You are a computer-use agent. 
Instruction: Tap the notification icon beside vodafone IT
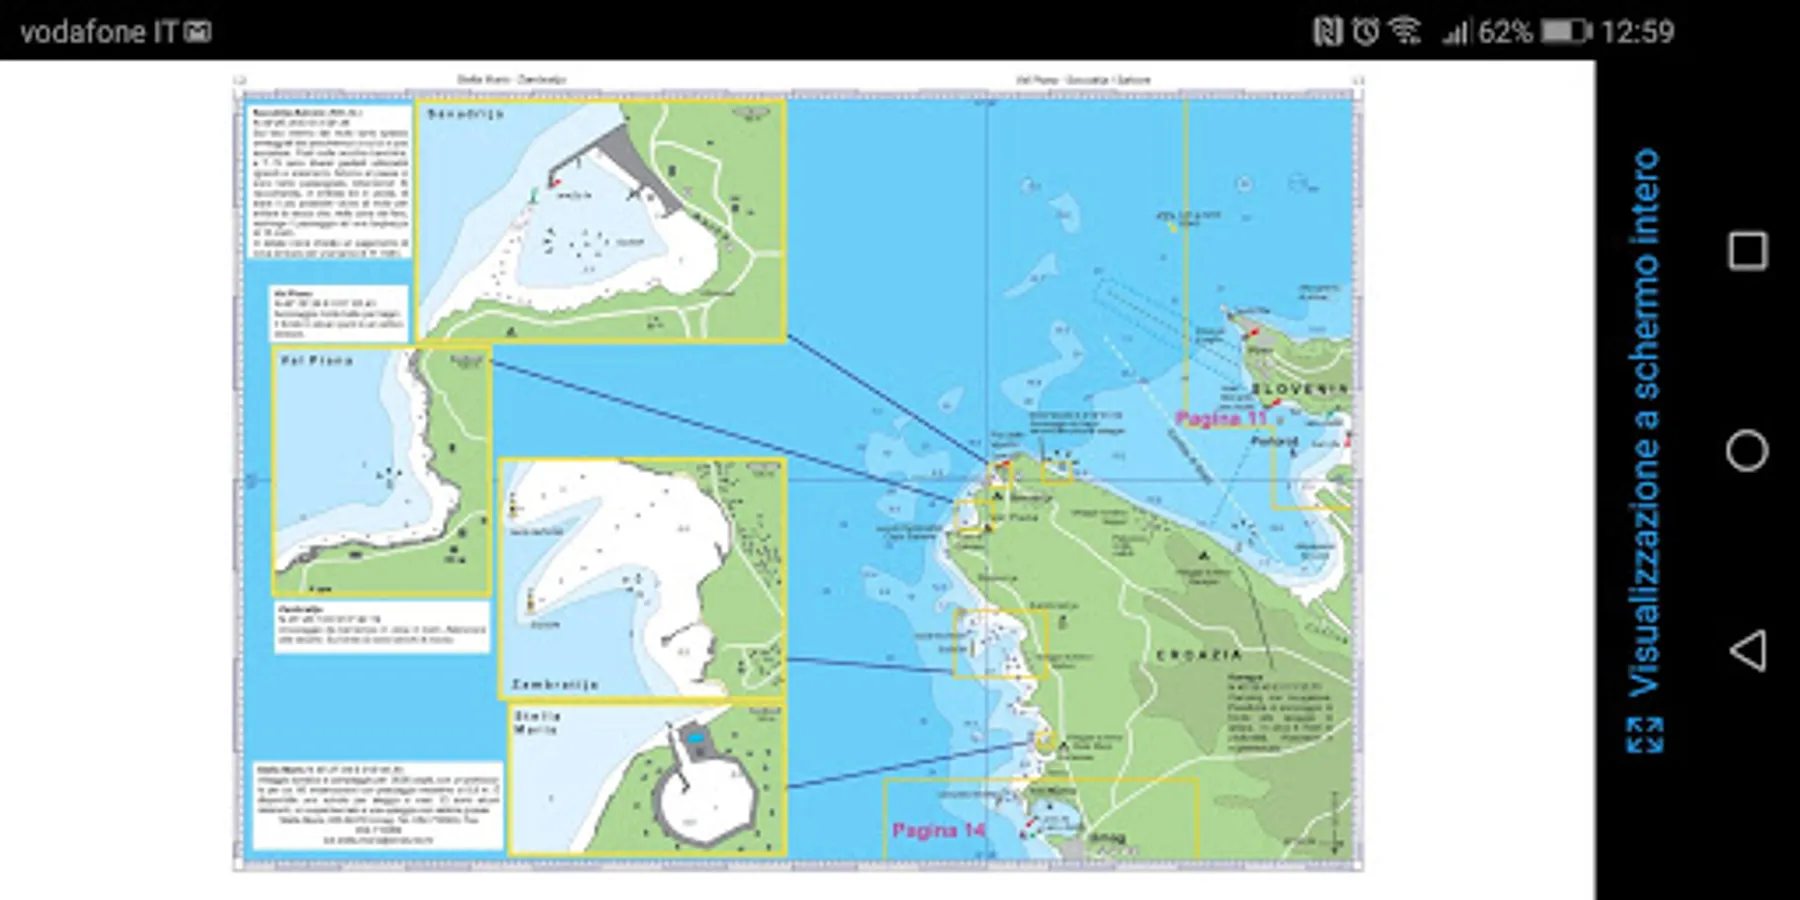click(198, 32)
